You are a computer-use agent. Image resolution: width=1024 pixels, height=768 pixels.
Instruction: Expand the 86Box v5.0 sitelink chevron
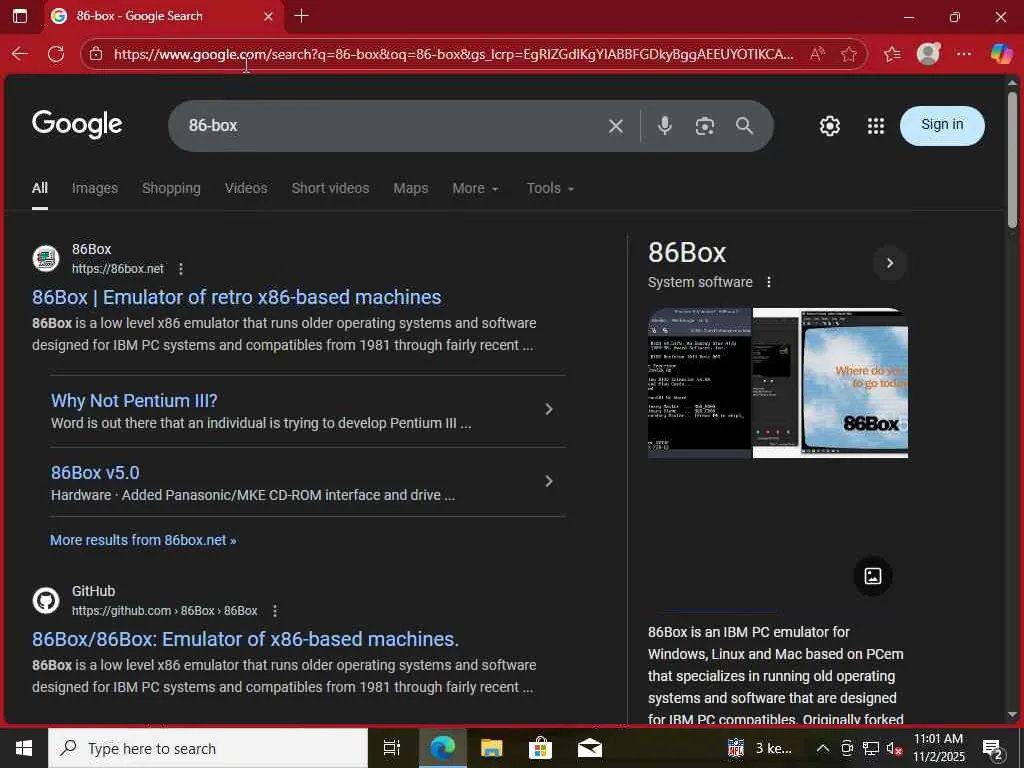click(x=549, y=481)
